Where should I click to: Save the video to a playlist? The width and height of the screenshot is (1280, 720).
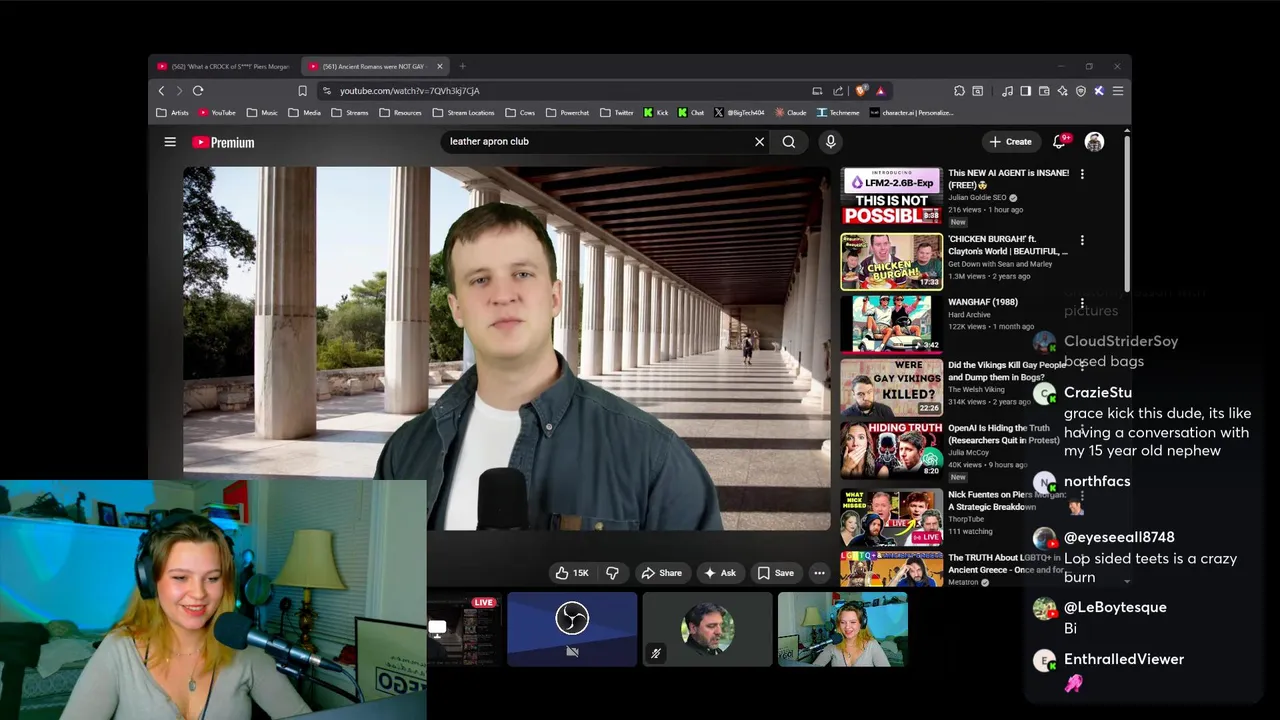point(776,573)
